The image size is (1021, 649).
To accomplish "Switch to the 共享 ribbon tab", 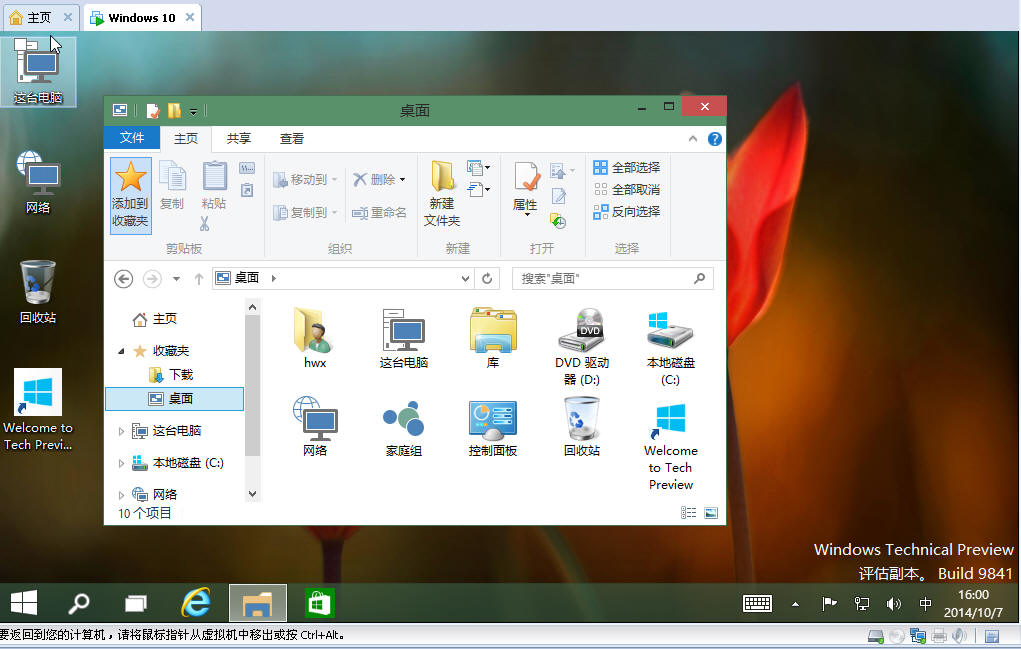I will pyautogui.click(x=239, y=139).
